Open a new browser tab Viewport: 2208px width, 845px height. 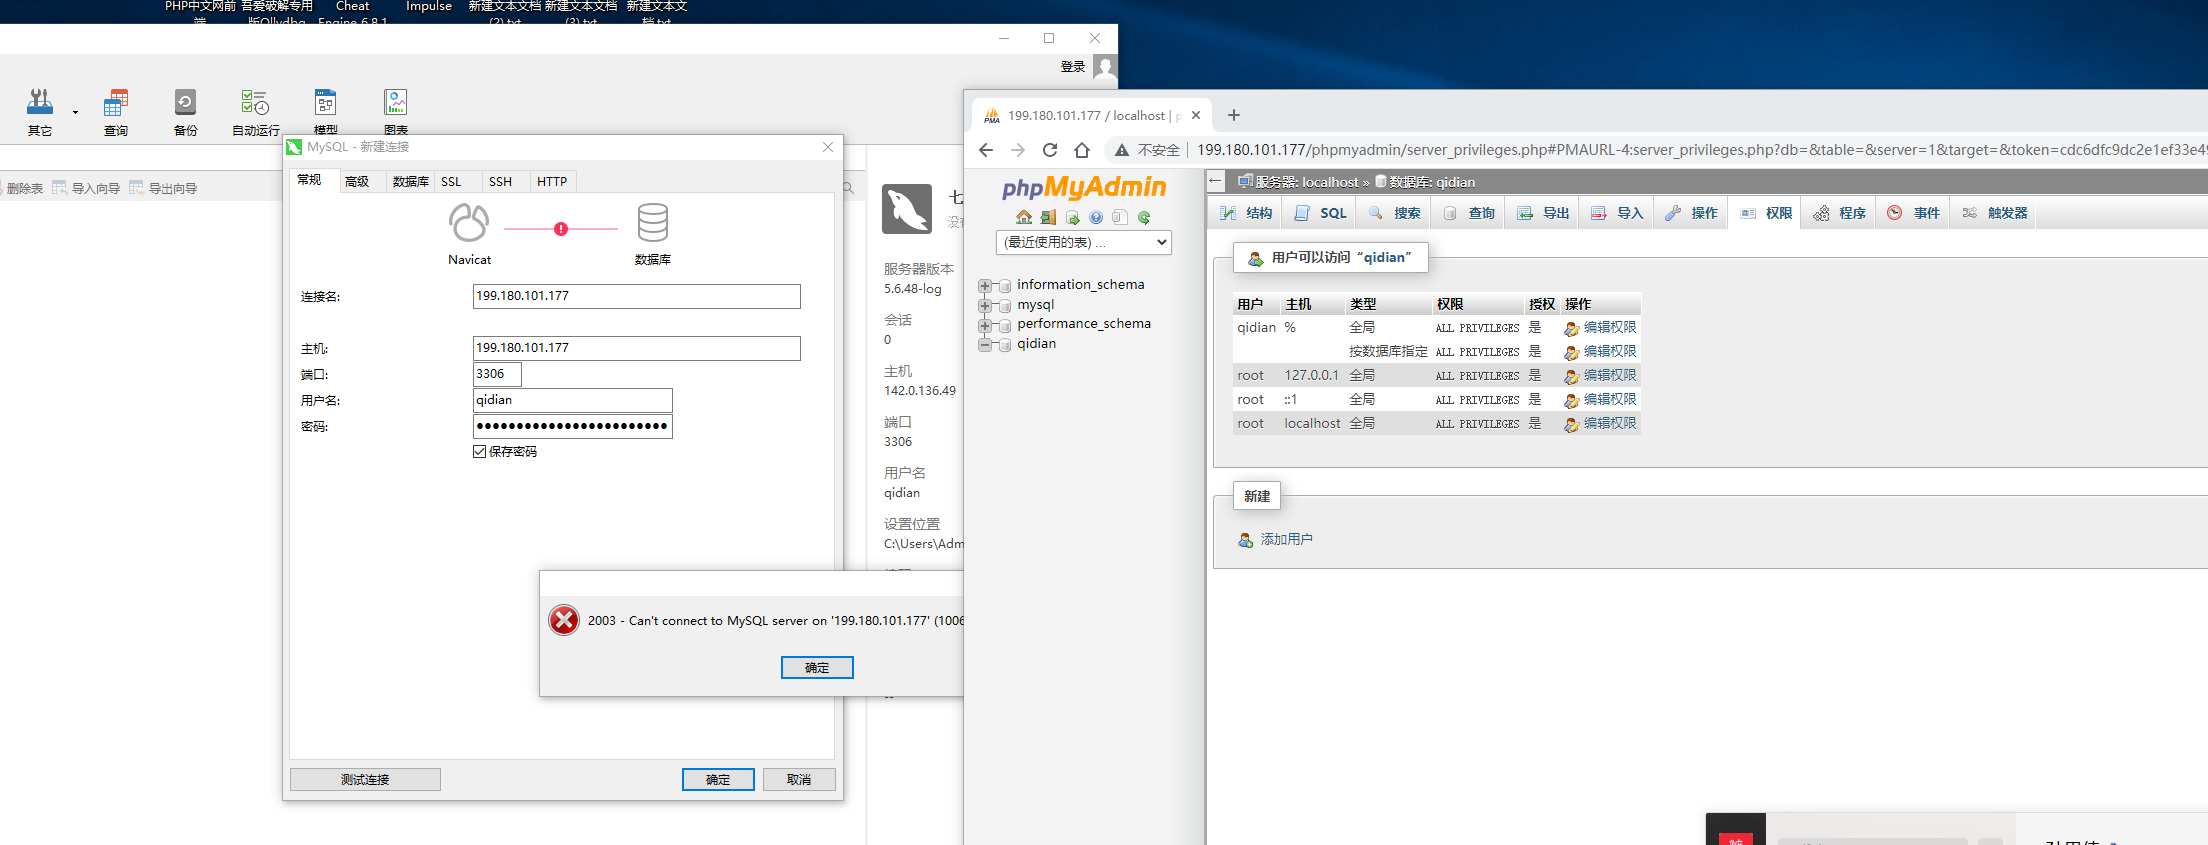(x=1234, y=115)
